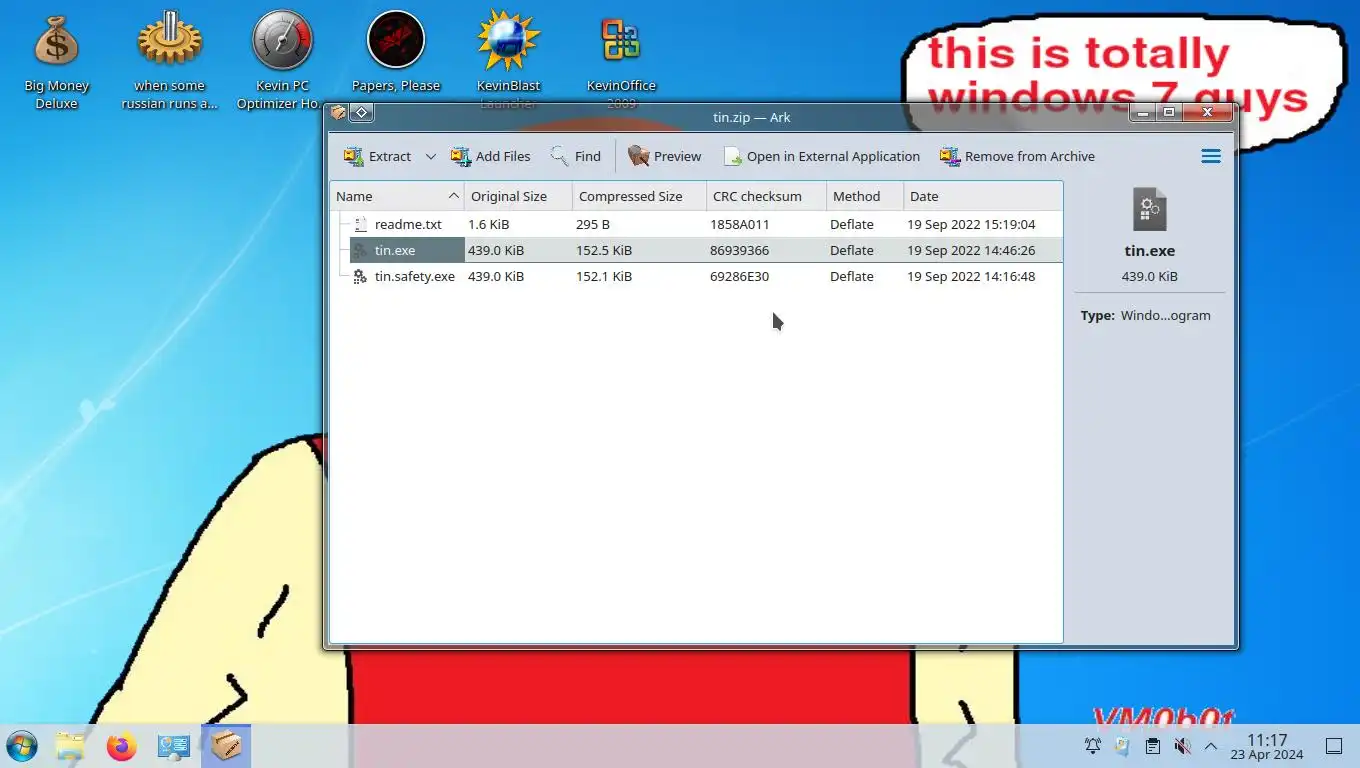Click the bold tin.exe name in info panel
Screen dimensions: 1360x768
pos(1149,251)
